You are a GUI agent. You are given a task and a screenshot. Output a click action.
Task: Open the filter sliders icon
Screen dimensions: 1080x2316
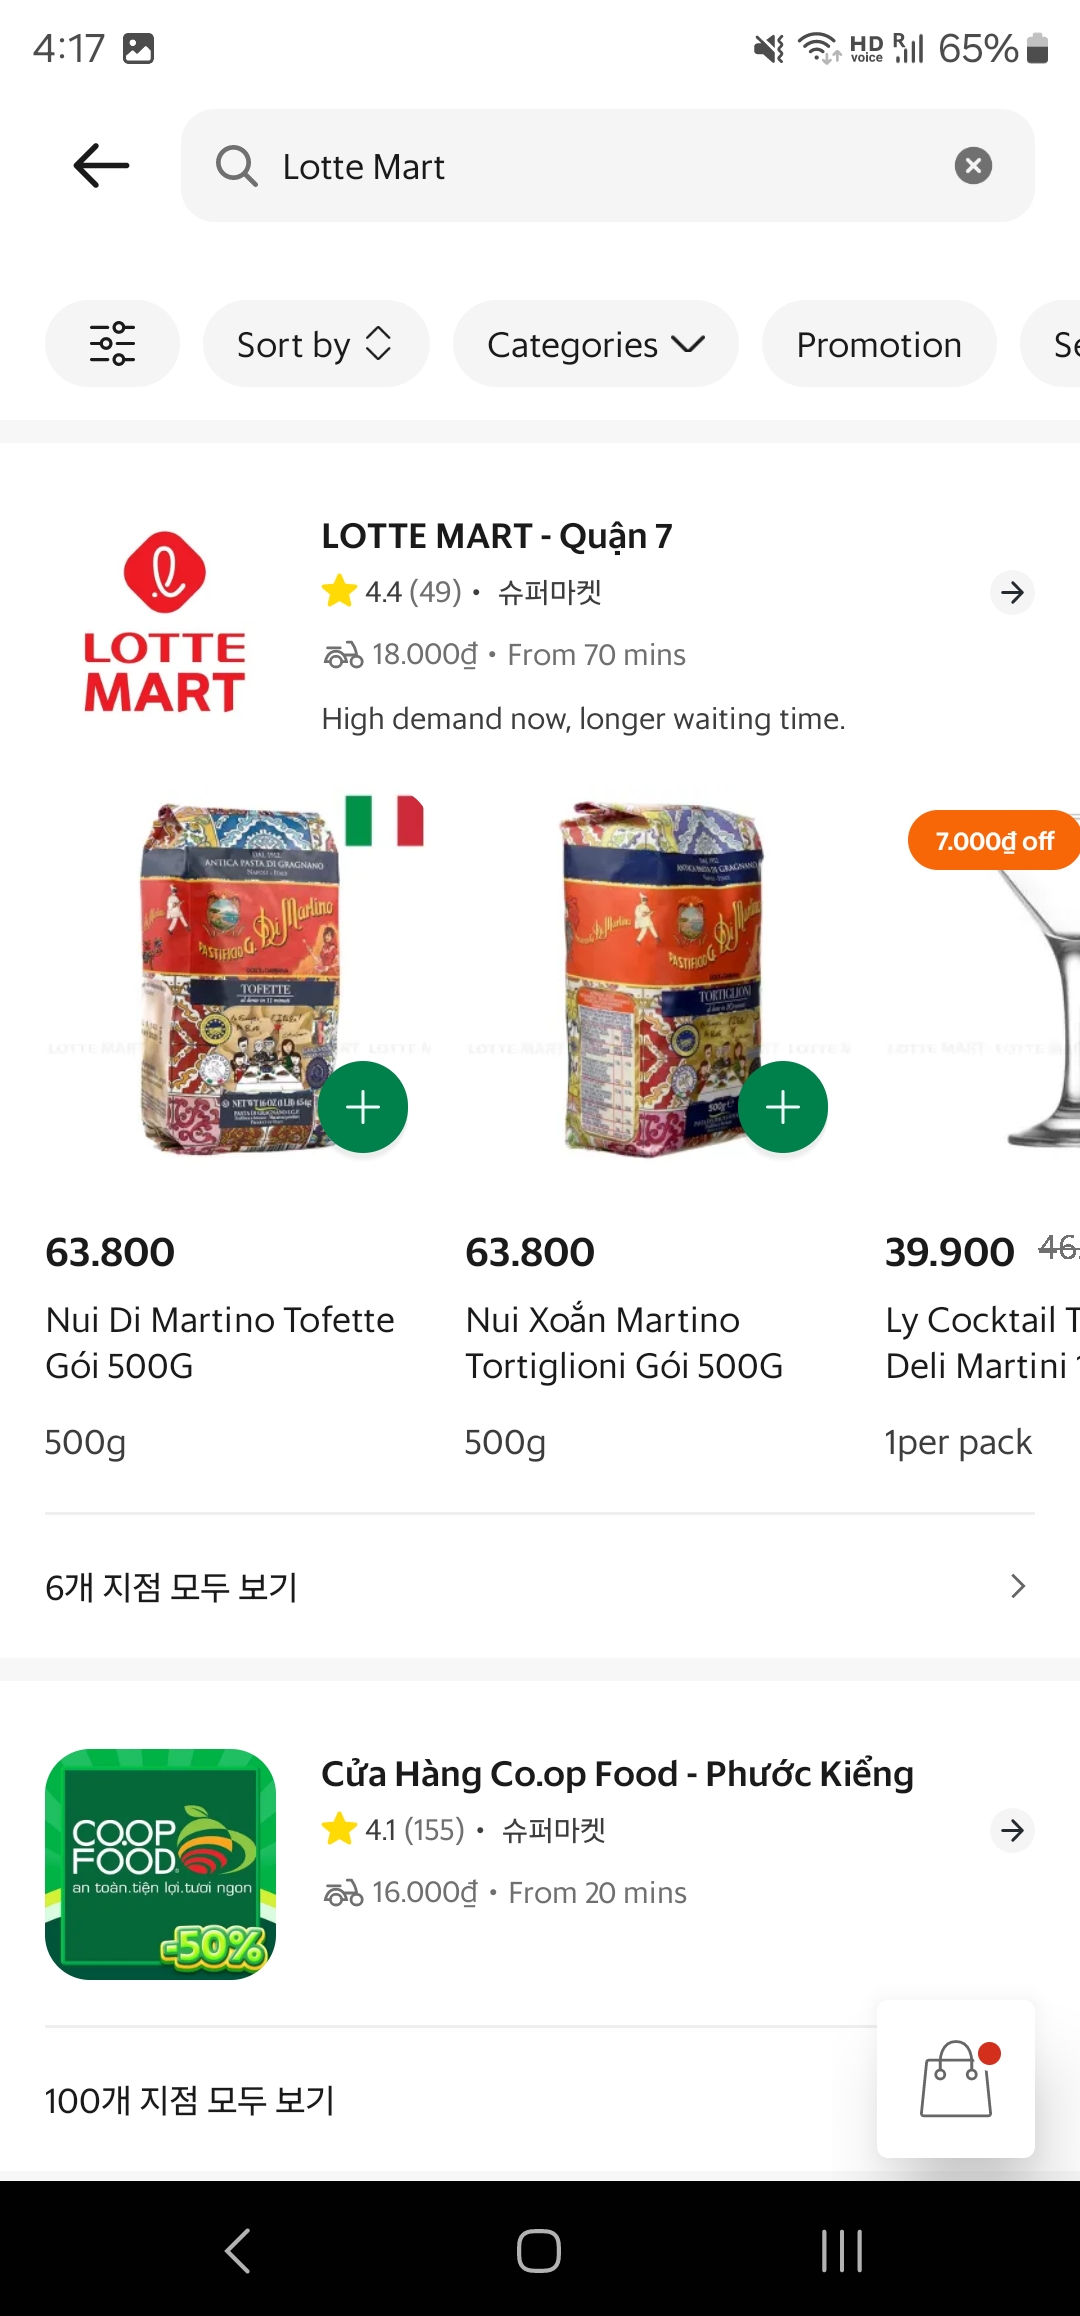(112, 344)
